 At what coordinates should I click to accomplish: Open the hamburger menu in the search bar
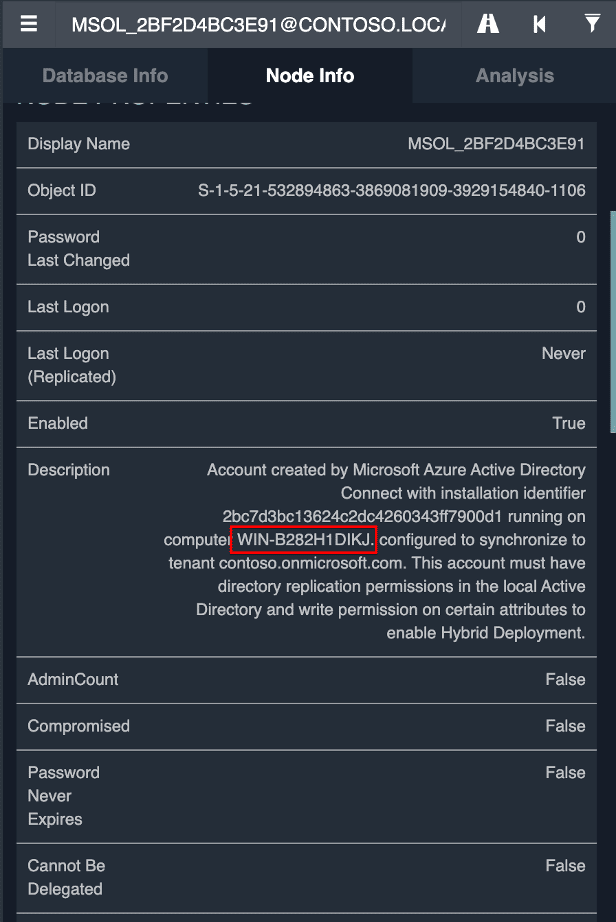pyautogui.click(x=29, y=24)
